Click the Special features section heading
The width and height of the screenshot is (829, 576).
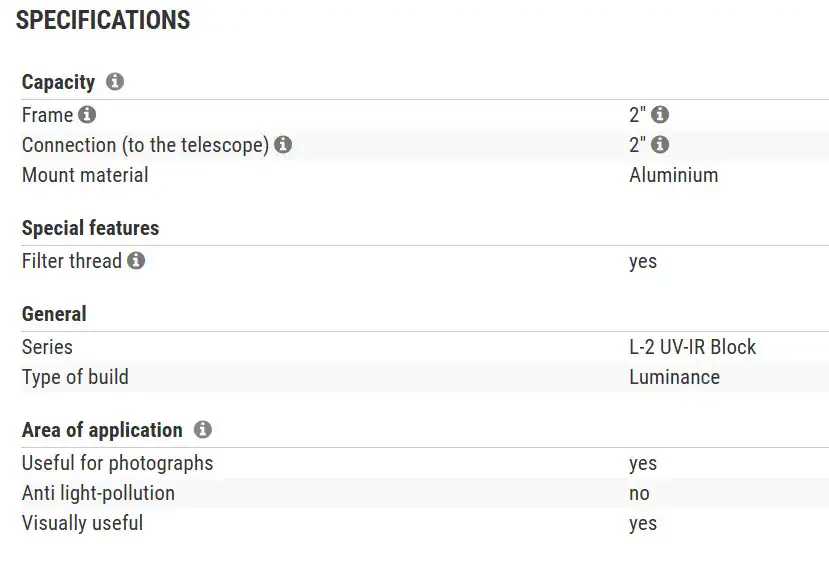tap(90, 228)
